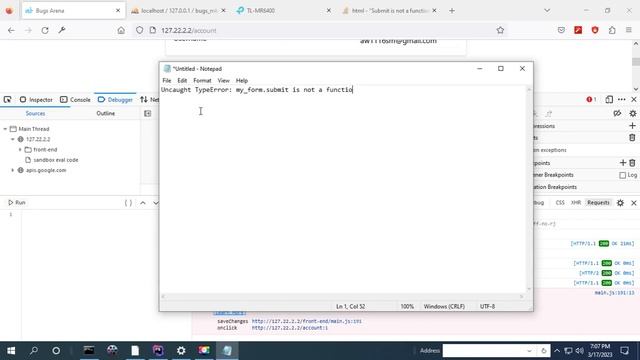Image resolution: width=640 pixels, height=360 pixels.
Task: Toggle the CSS filter in console
Action: (x=560, y=203)
